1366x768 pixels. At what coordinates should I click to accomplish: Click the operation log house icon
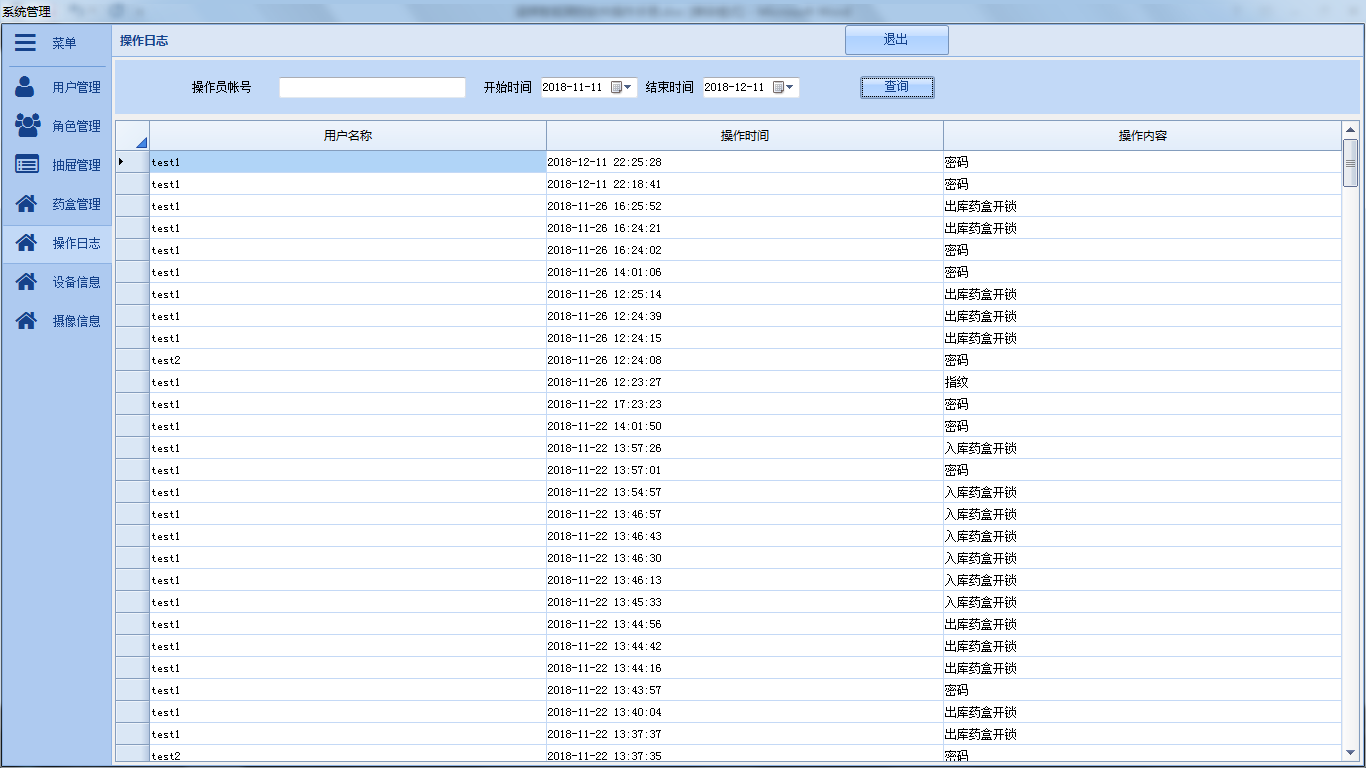(x=27, y=243)
